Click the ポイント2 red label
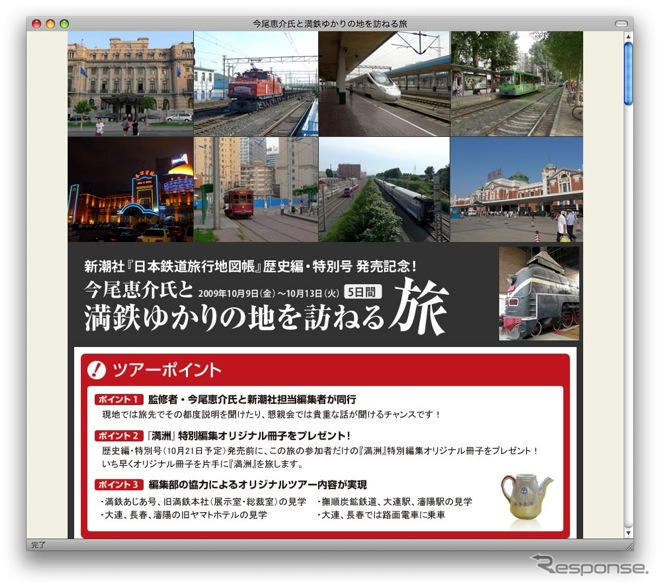 tap(119, 436)
